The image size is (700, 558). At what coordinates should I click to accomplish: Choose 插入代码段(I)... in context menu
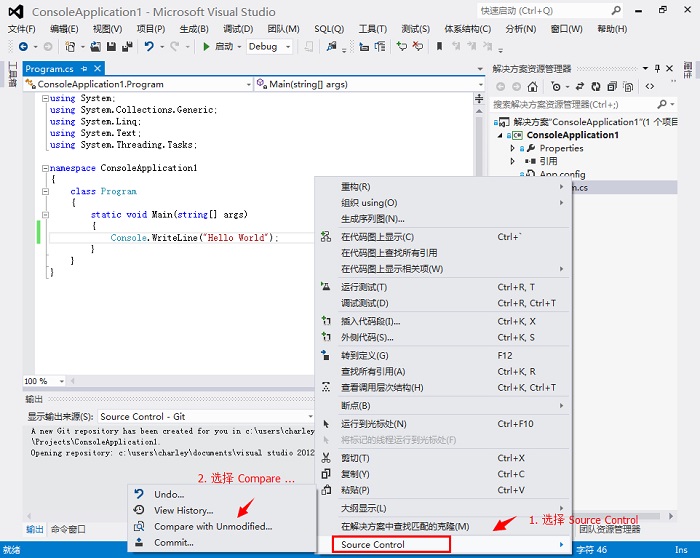444,321
